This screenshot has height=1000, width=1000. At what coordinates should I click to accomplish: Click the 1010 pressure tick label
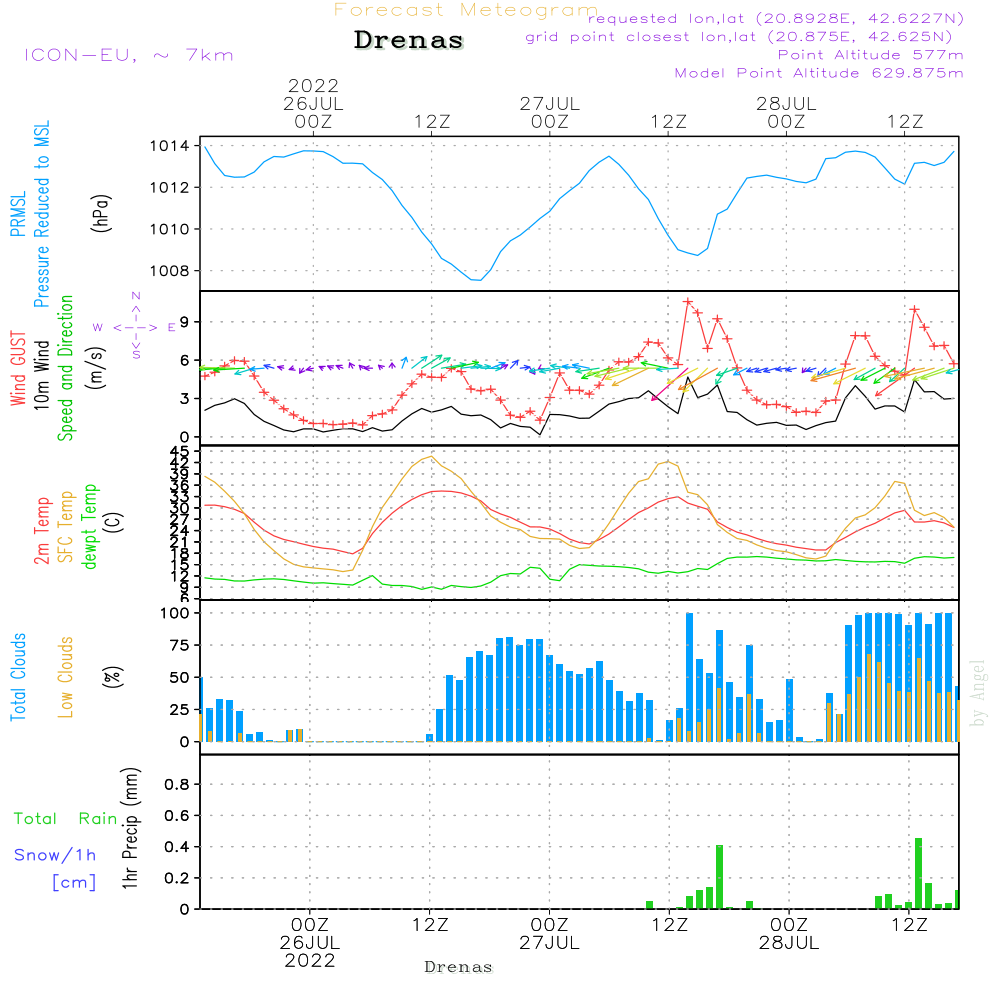[169, 229]
